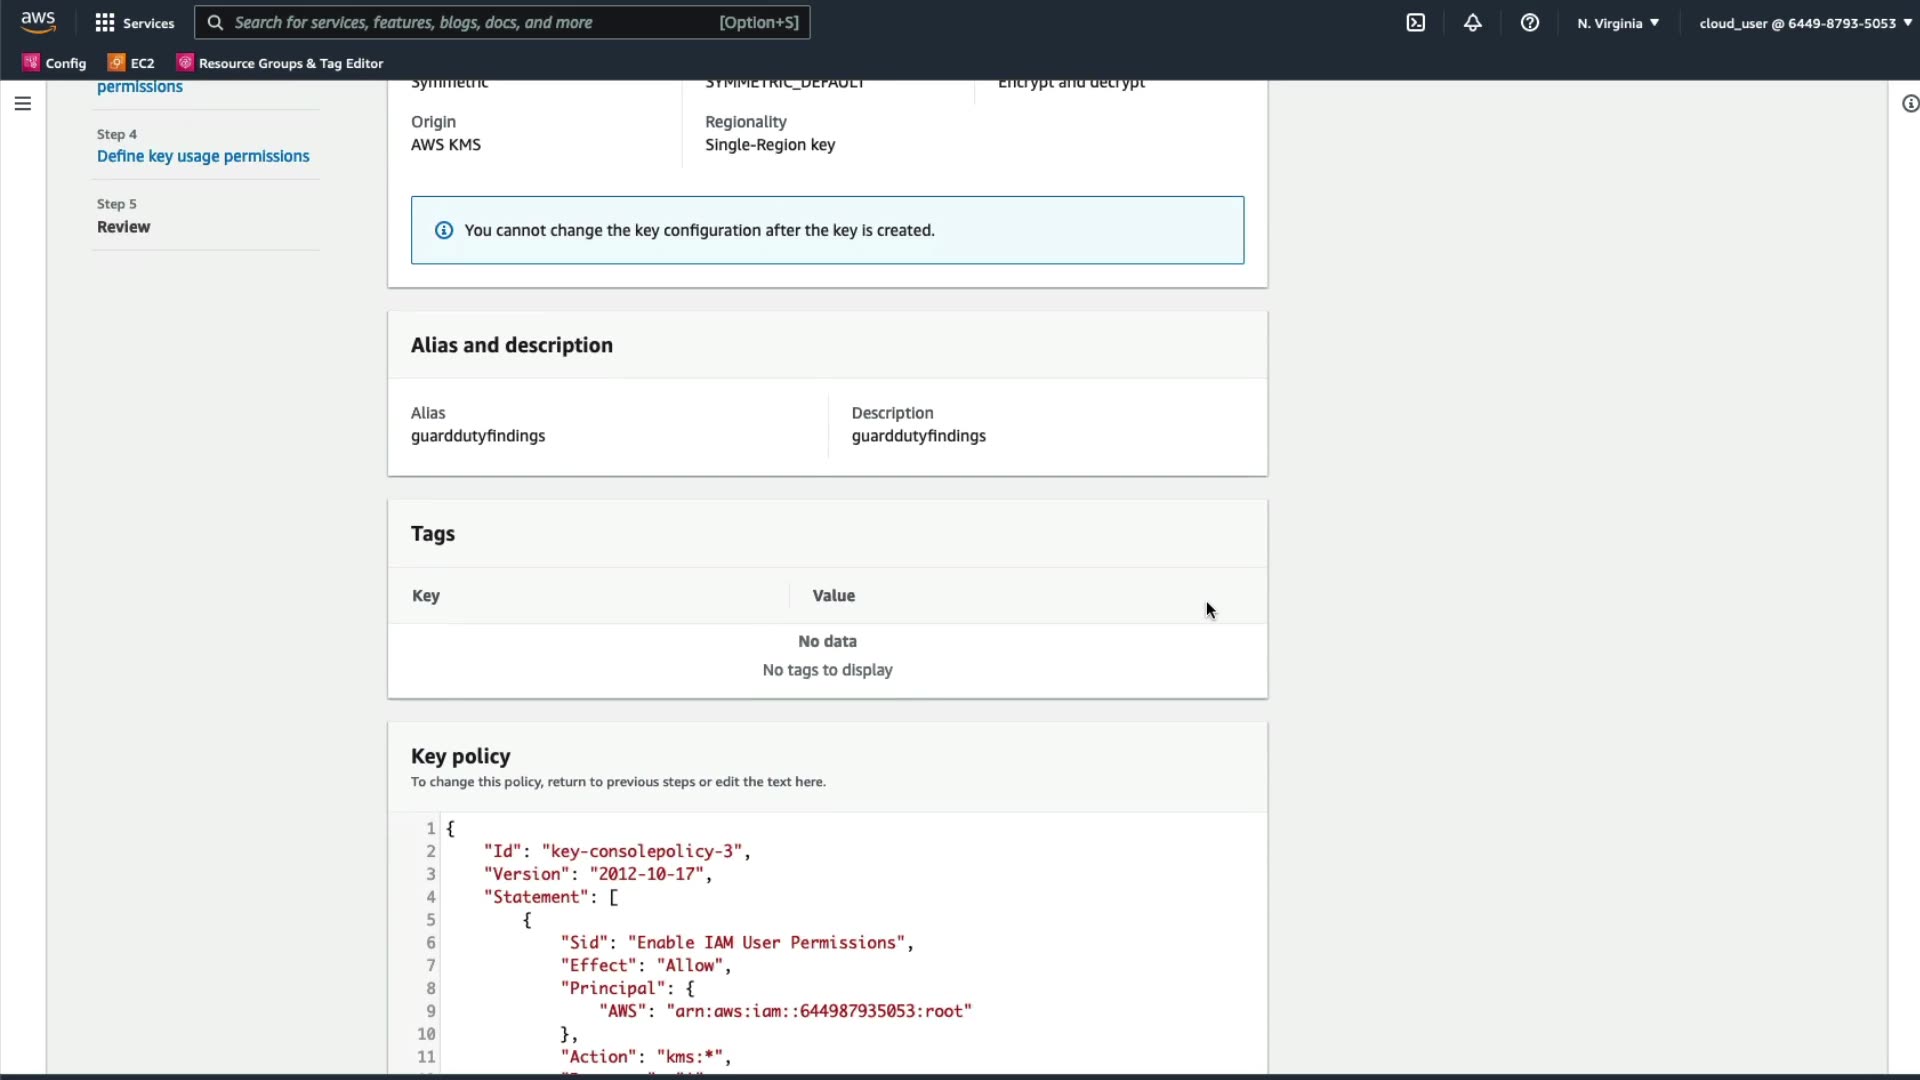Open the CloudShell terminal icon
This screenshot has height=1080, width=1920.
click(1415, 22)
